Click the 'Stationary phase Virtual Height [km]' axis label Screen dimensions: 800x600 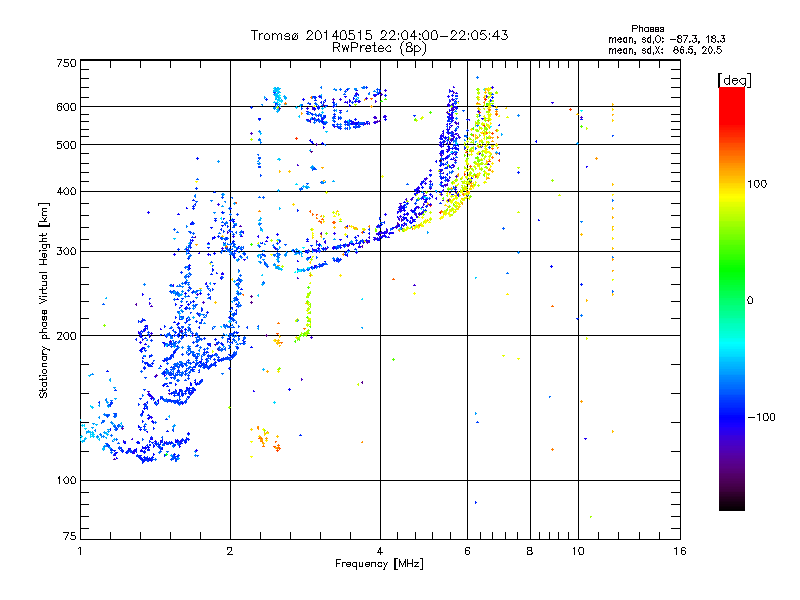coord(44,300)
